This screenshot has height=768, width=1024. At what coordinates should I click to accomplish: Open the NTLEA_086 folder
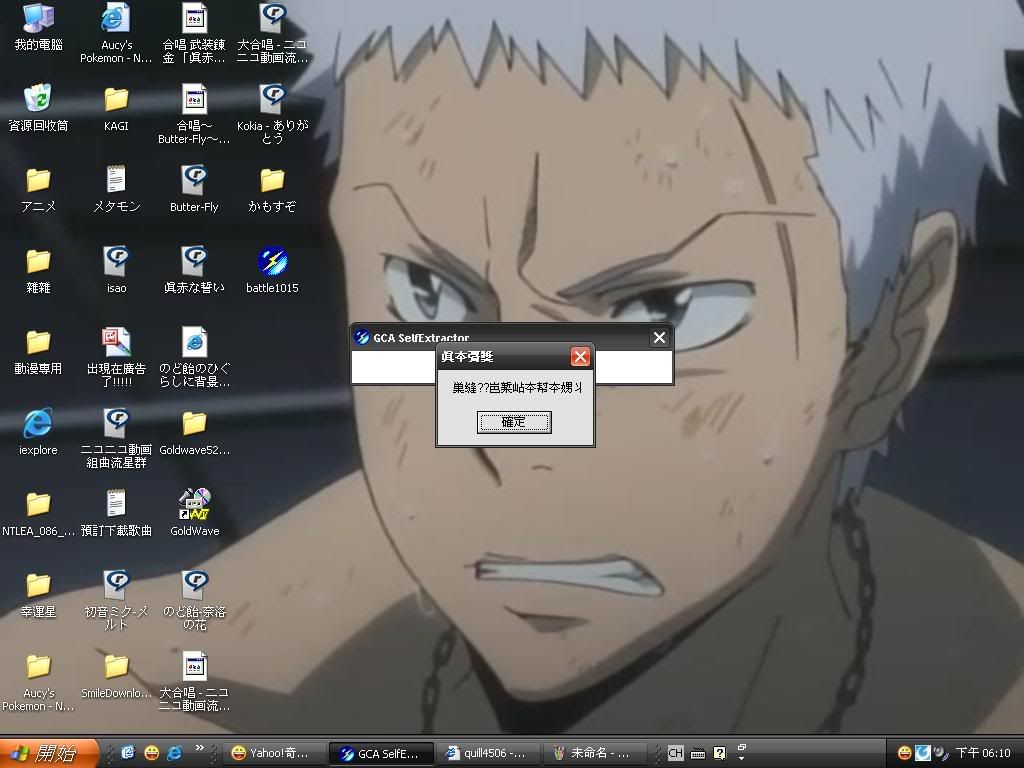[39, 513]
